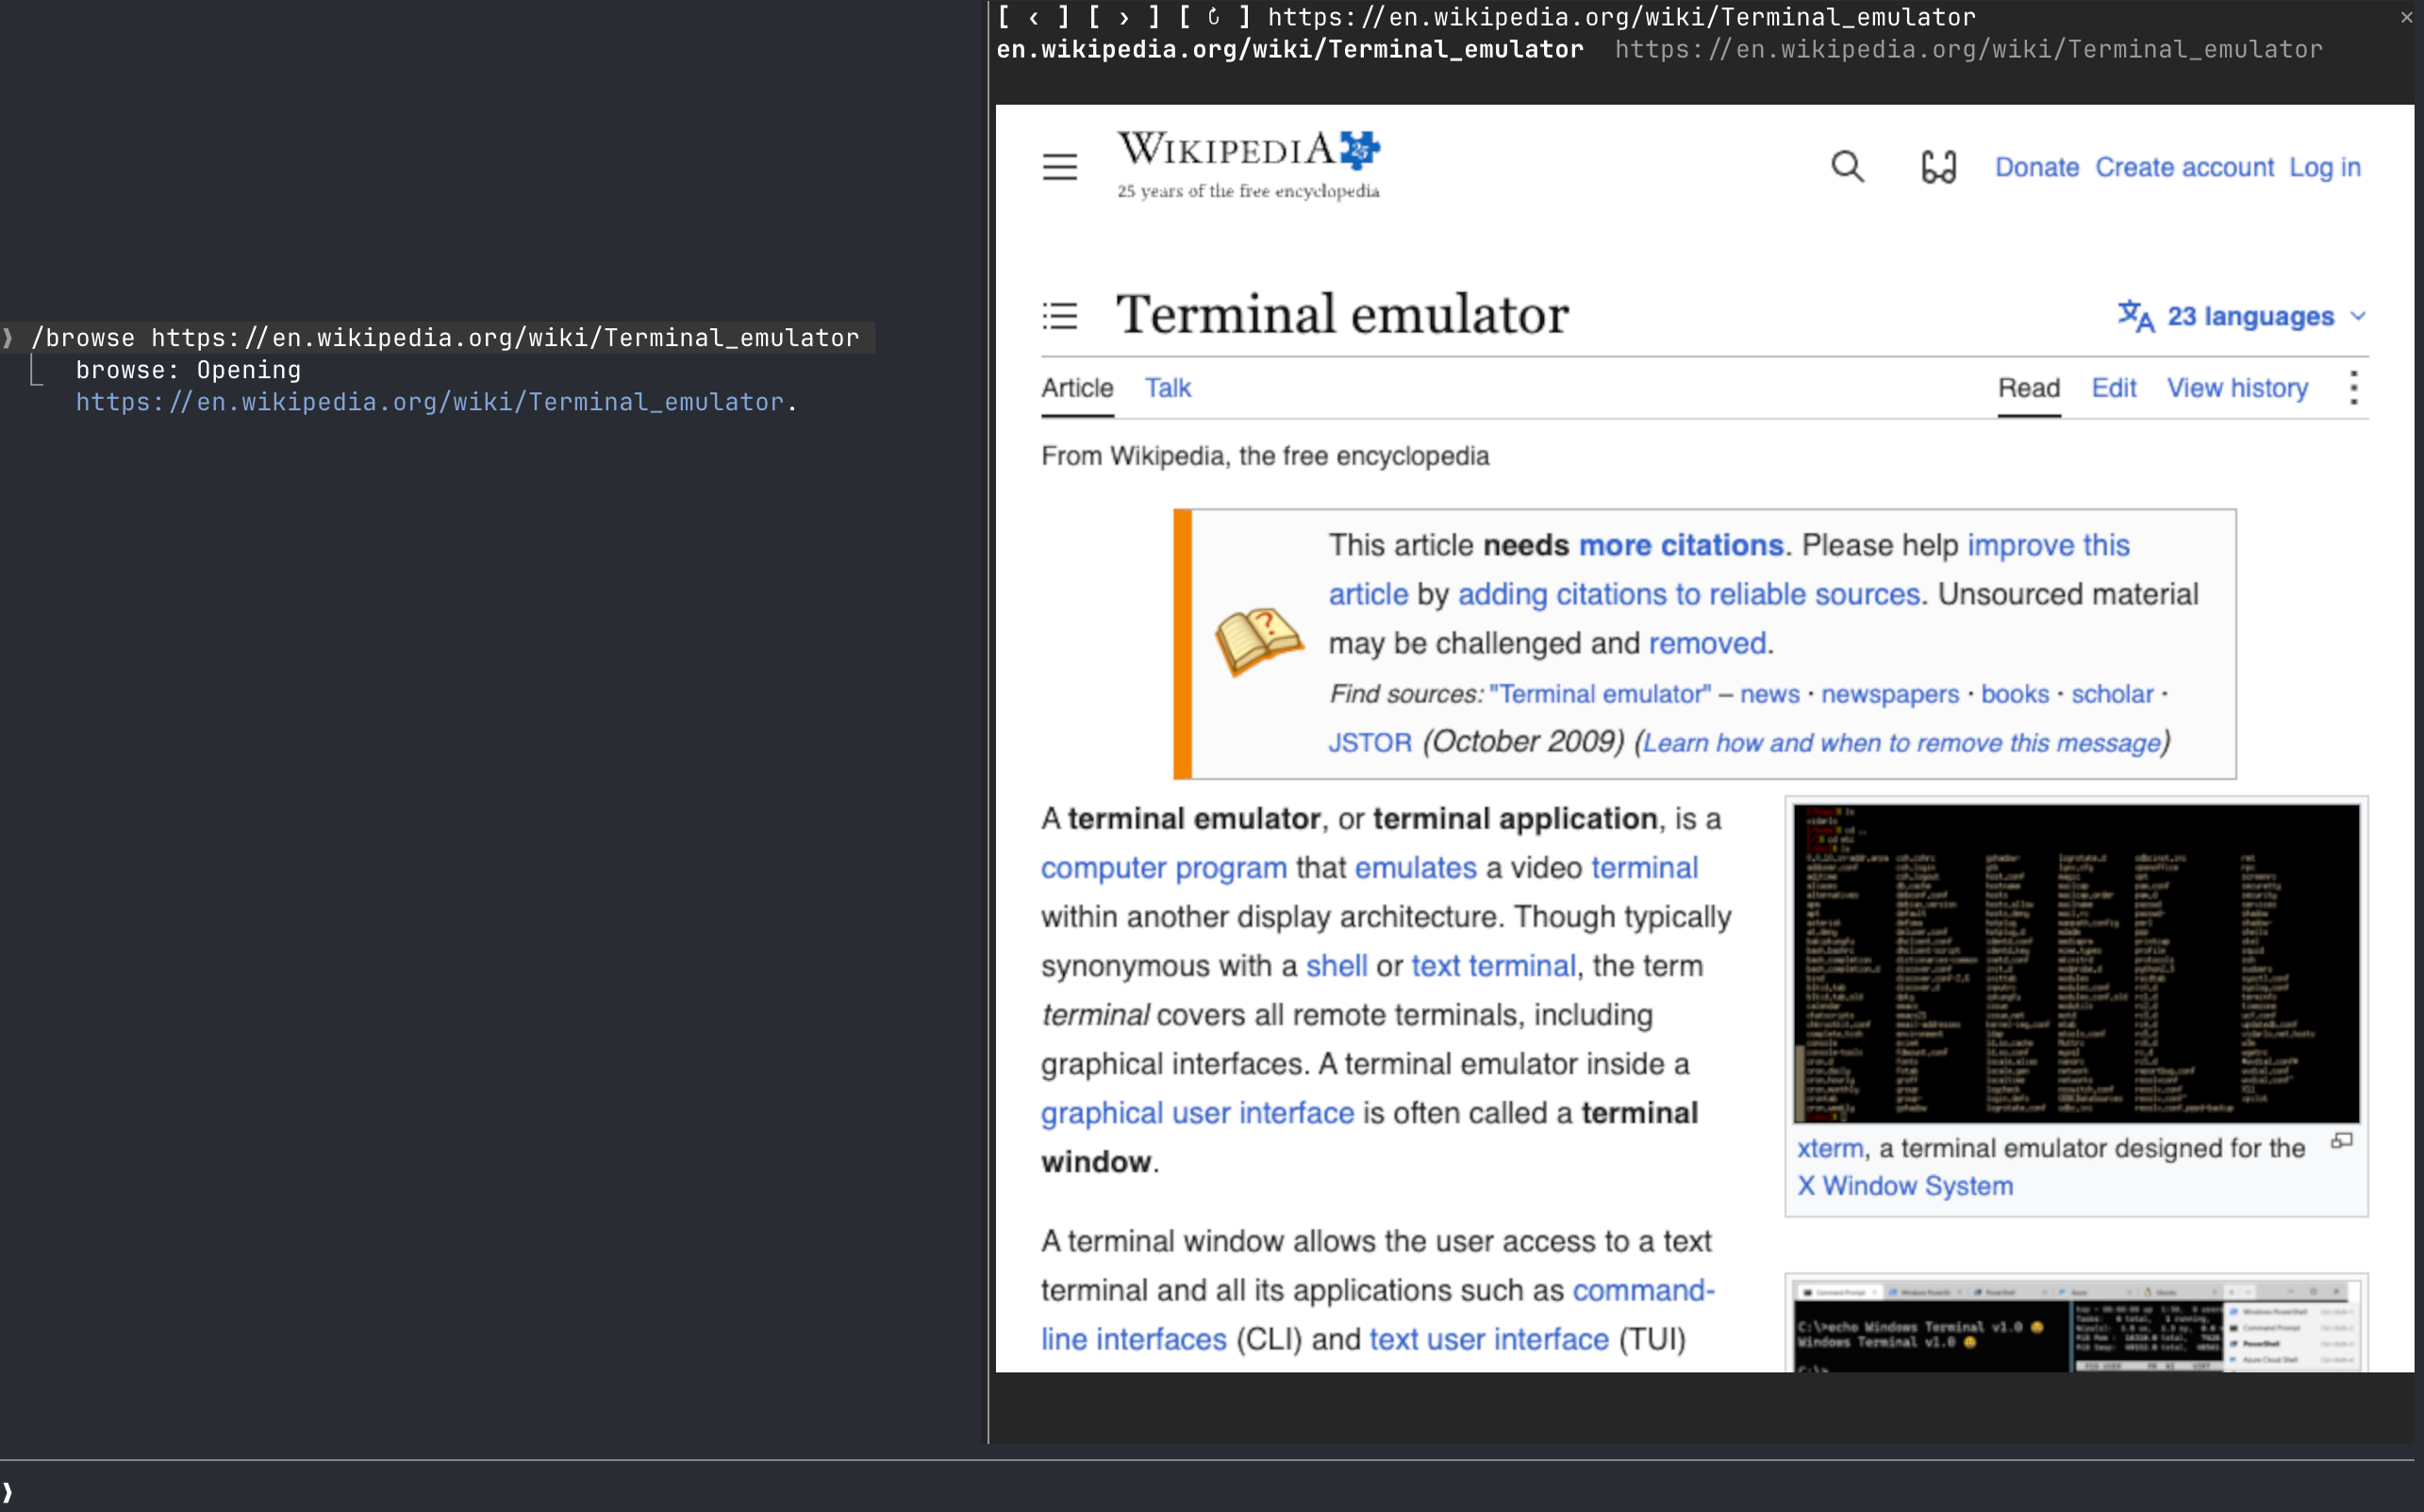
Task: Open 'Learn how and when to remove this message'
Action: point(1901,743)
